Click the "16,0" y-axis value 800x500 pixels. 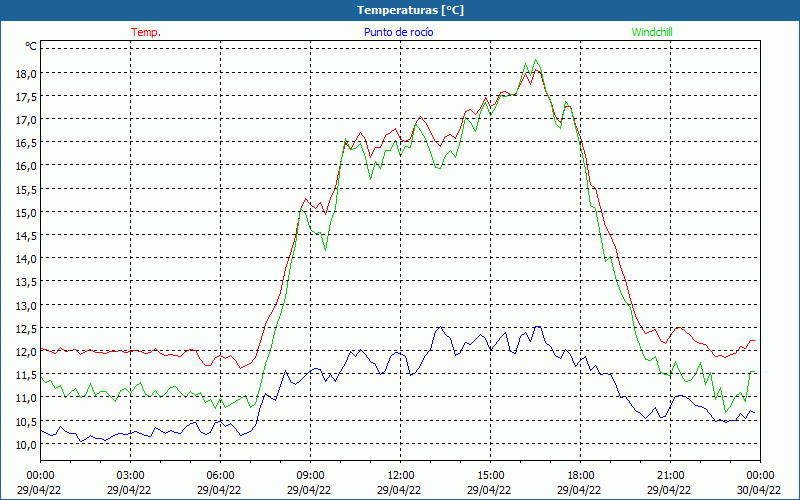27,166
